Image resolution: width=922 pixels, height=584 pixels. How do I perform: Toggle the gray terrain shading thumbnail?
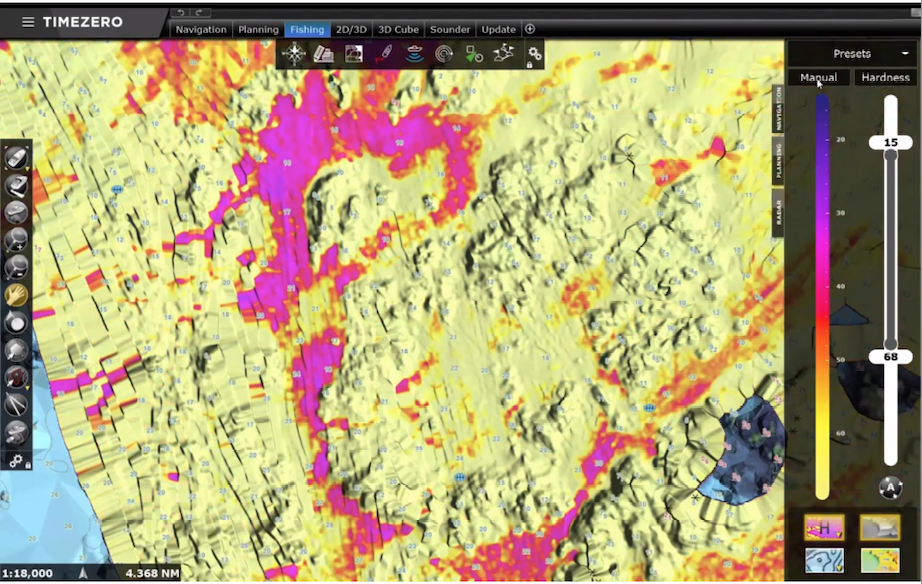point(880,527)
